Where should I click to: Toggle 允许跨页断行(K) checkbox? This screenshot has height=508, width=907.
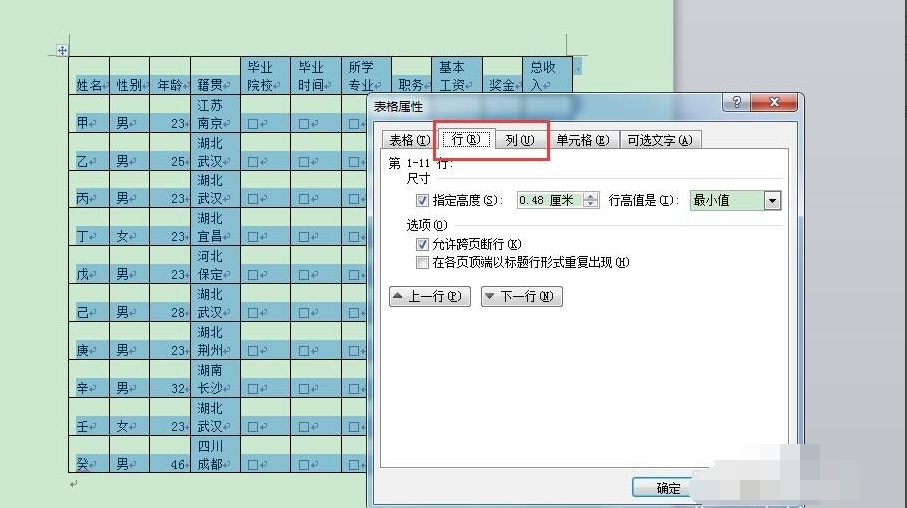422,244
